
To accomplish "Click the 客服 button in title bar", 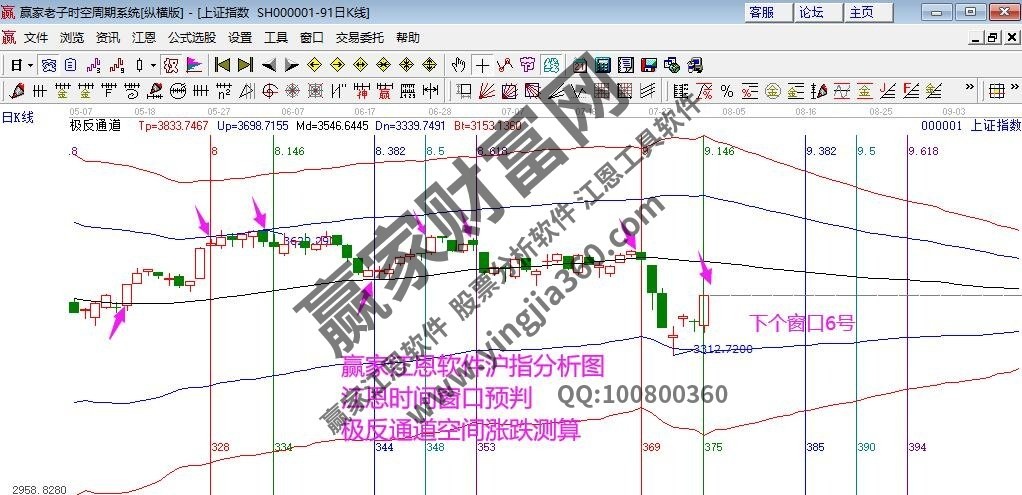I will point(762,12).
